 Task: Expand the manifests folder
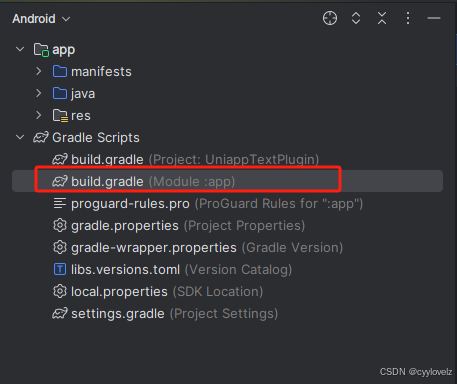tap(39, 71)
